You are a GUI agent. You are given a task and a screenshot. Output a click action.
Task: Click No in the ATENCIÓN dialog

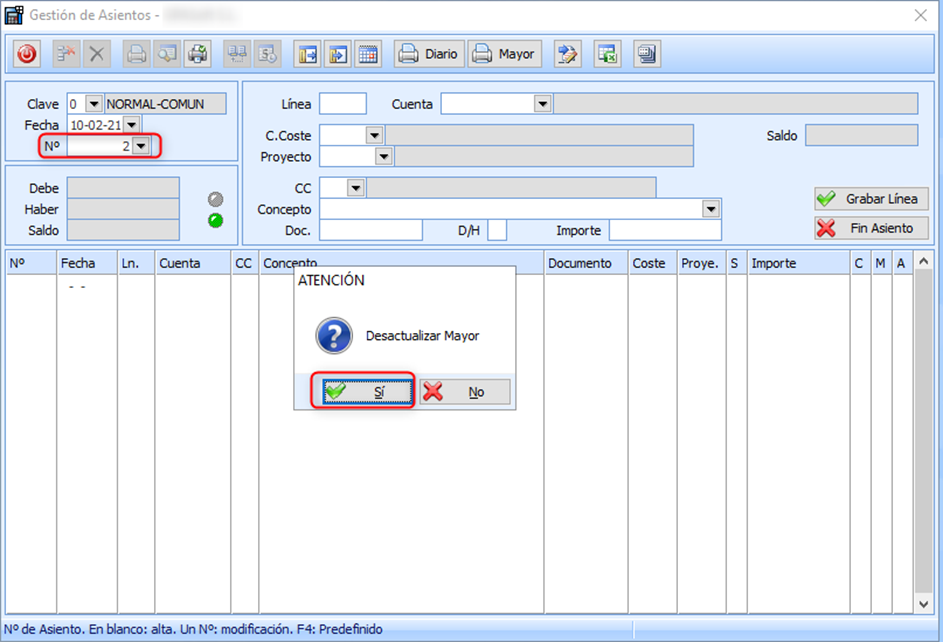465,392
